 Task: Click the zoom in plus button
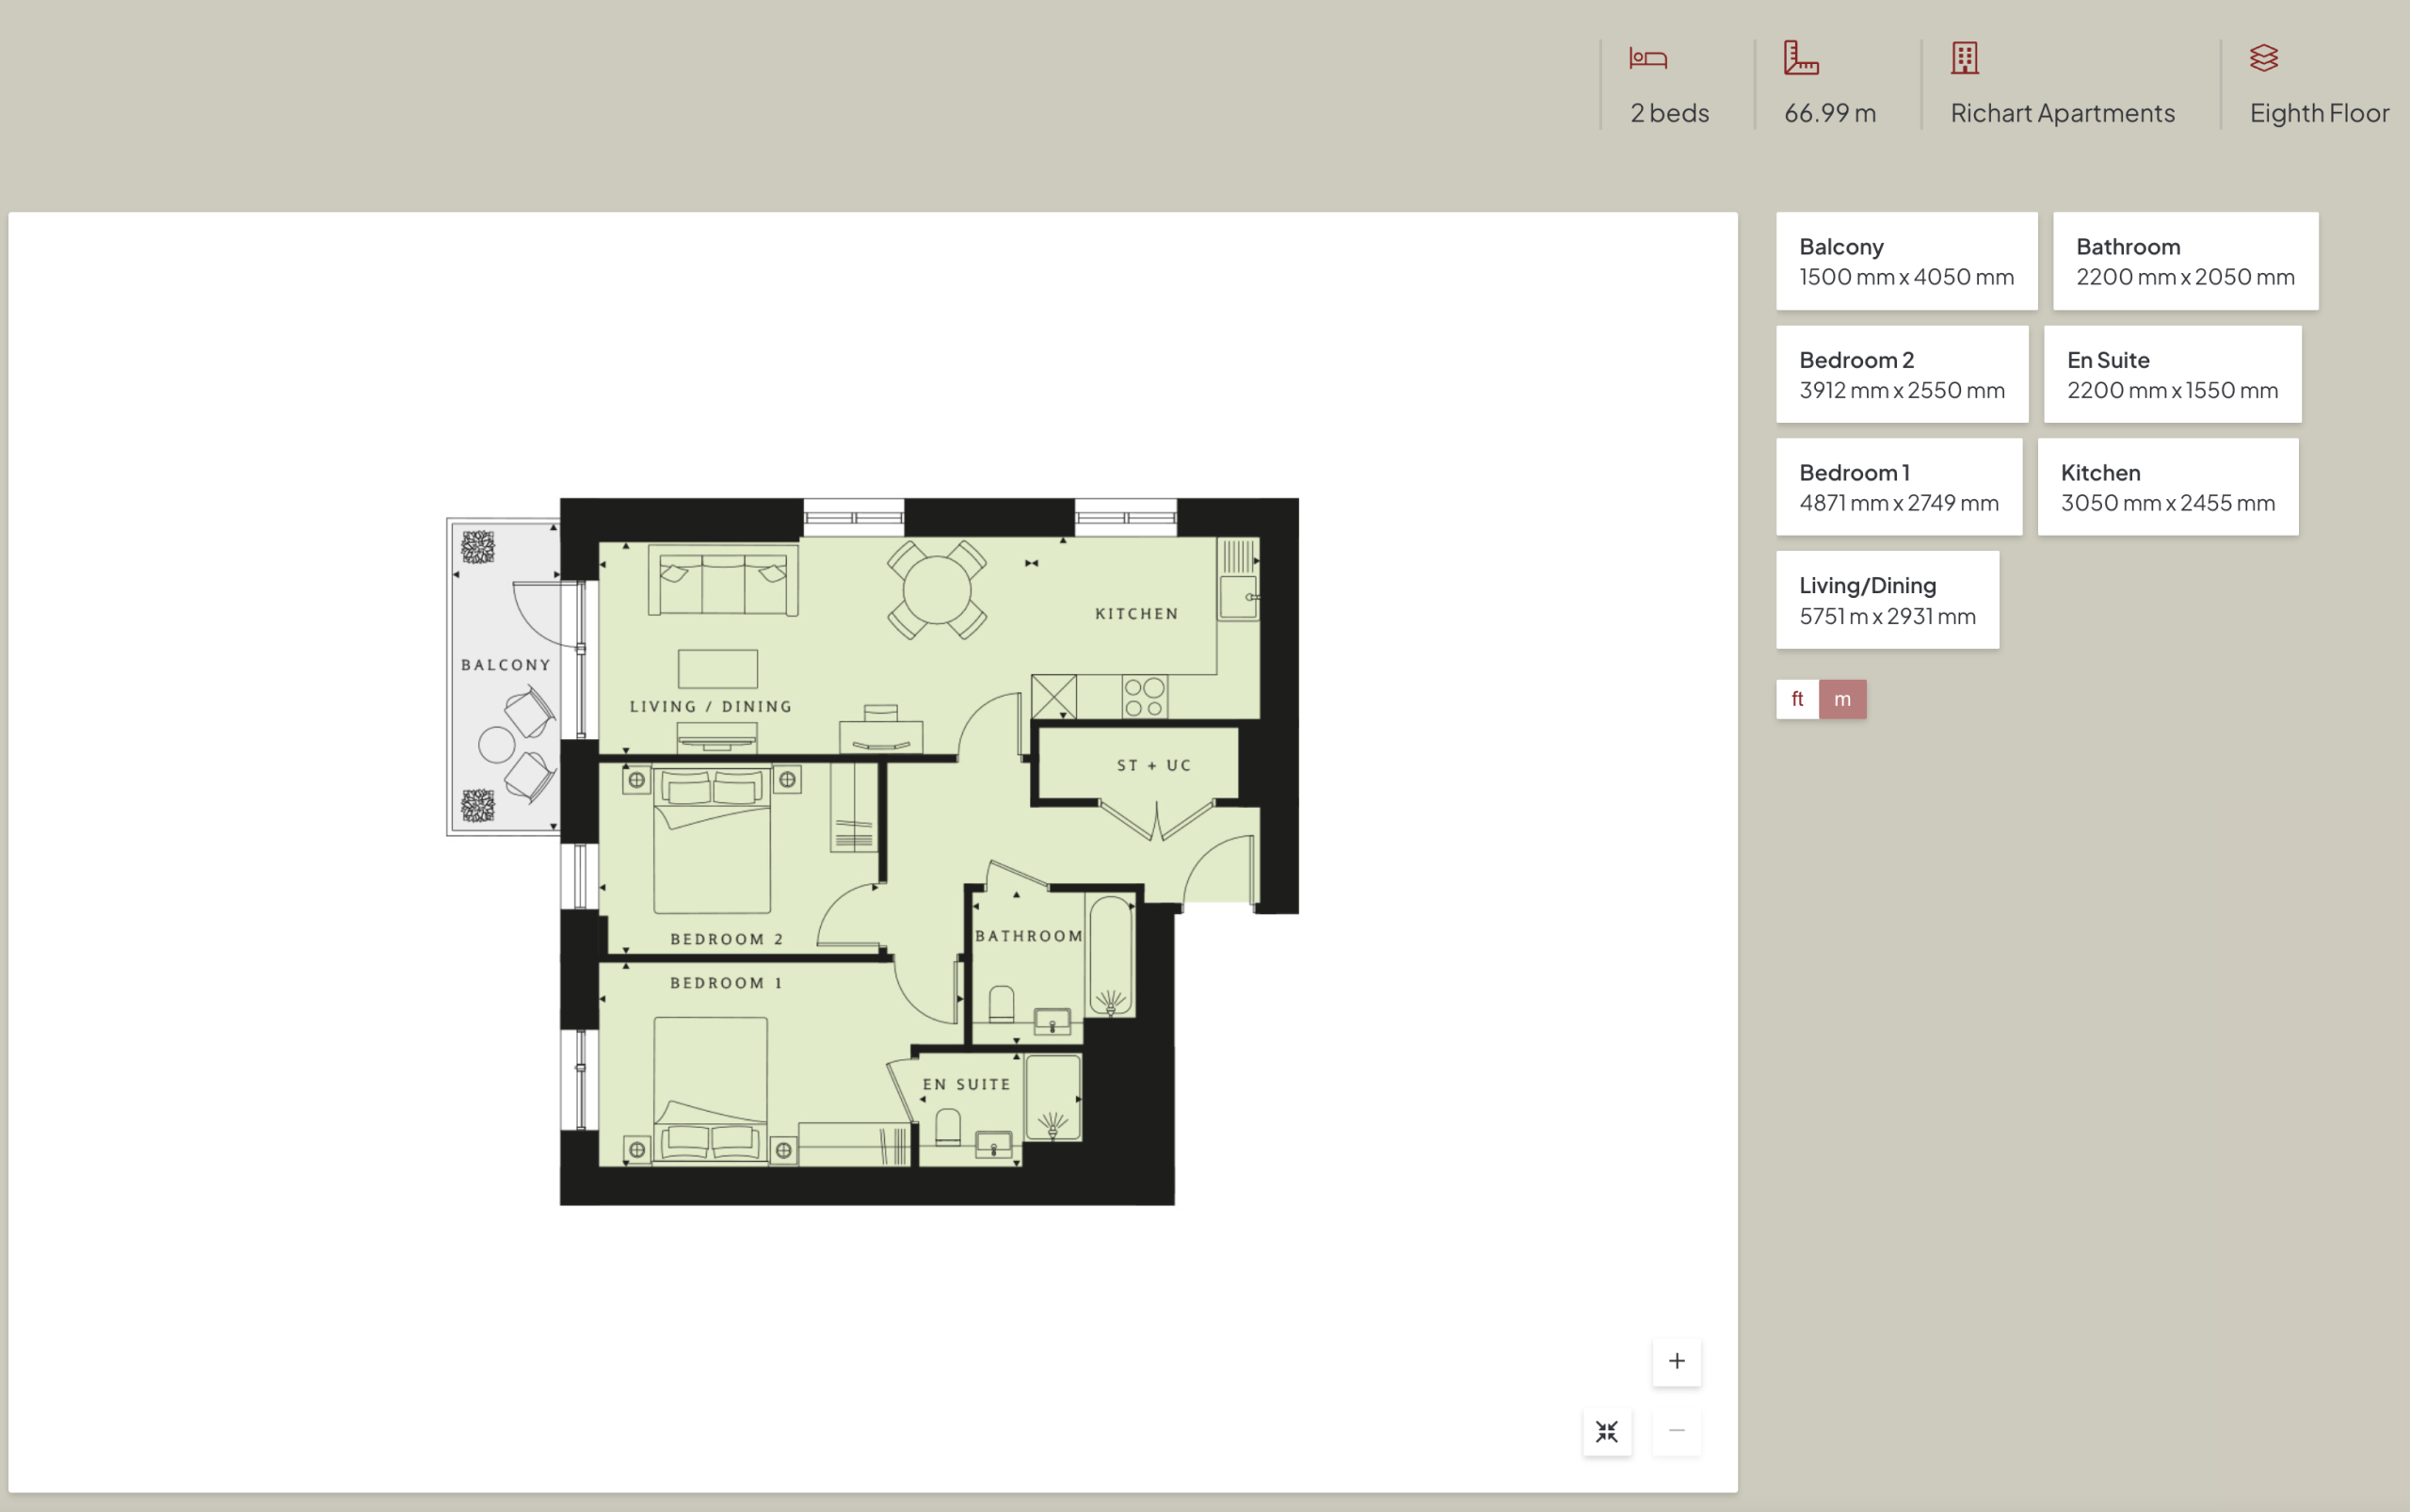(1676, 1361)
